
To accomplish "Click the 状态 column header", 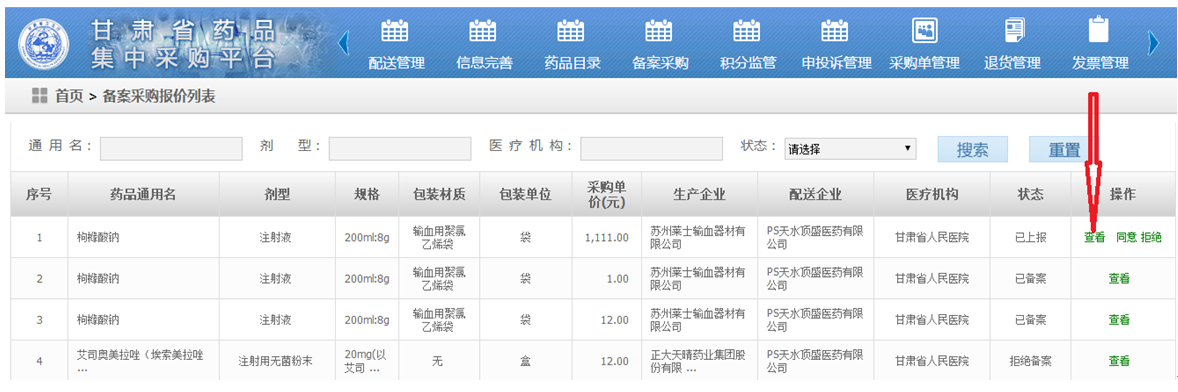I will pos(1030,194).
